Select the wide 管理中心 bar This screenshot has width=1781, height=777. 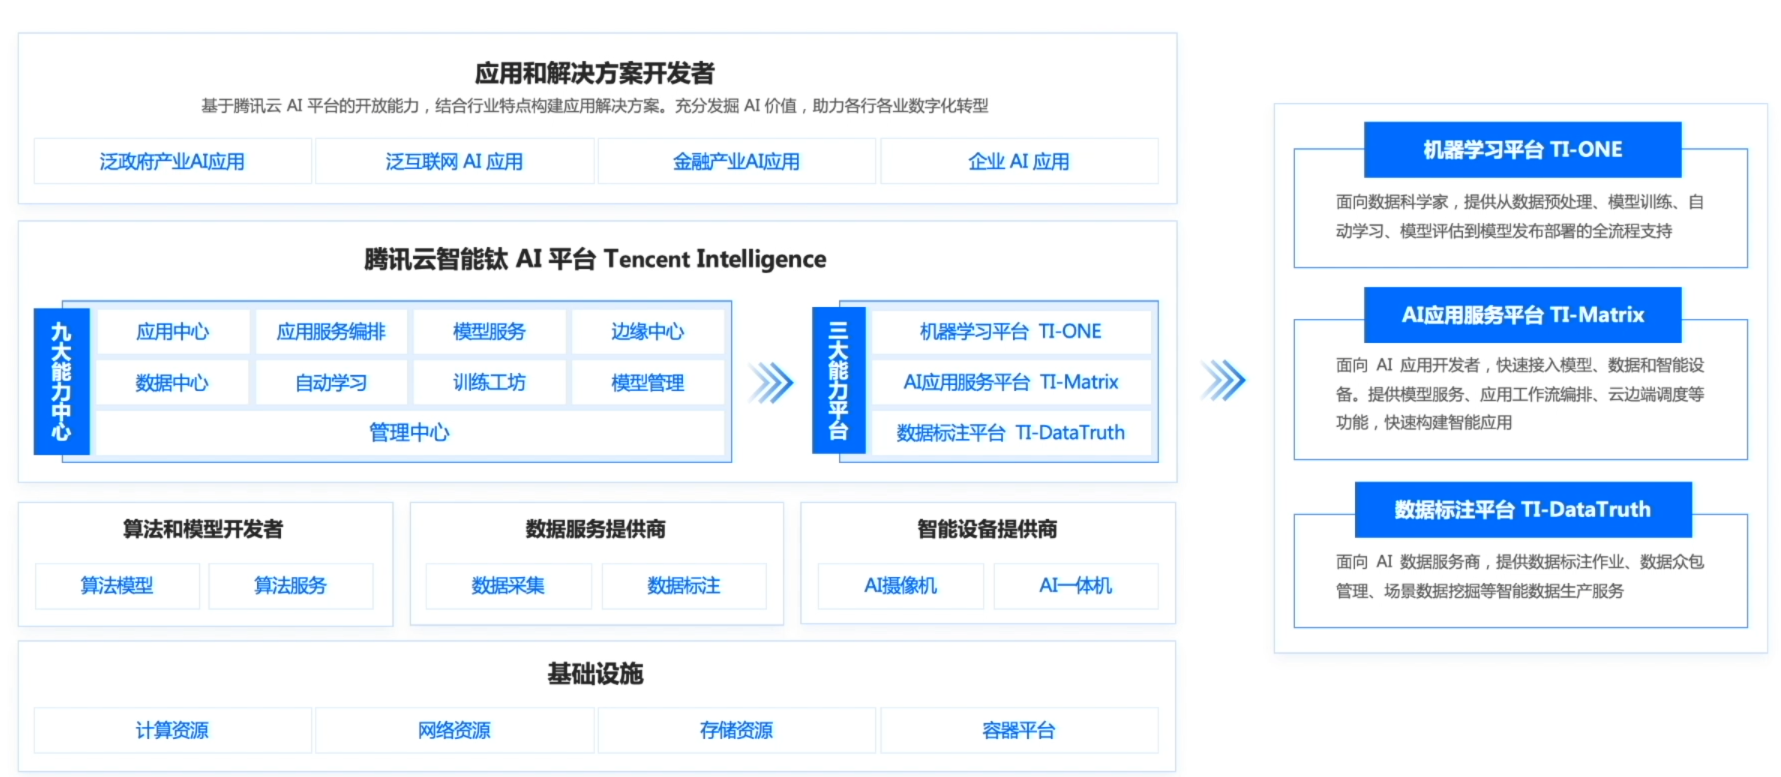pyautogui.click(x=410, y=433)
